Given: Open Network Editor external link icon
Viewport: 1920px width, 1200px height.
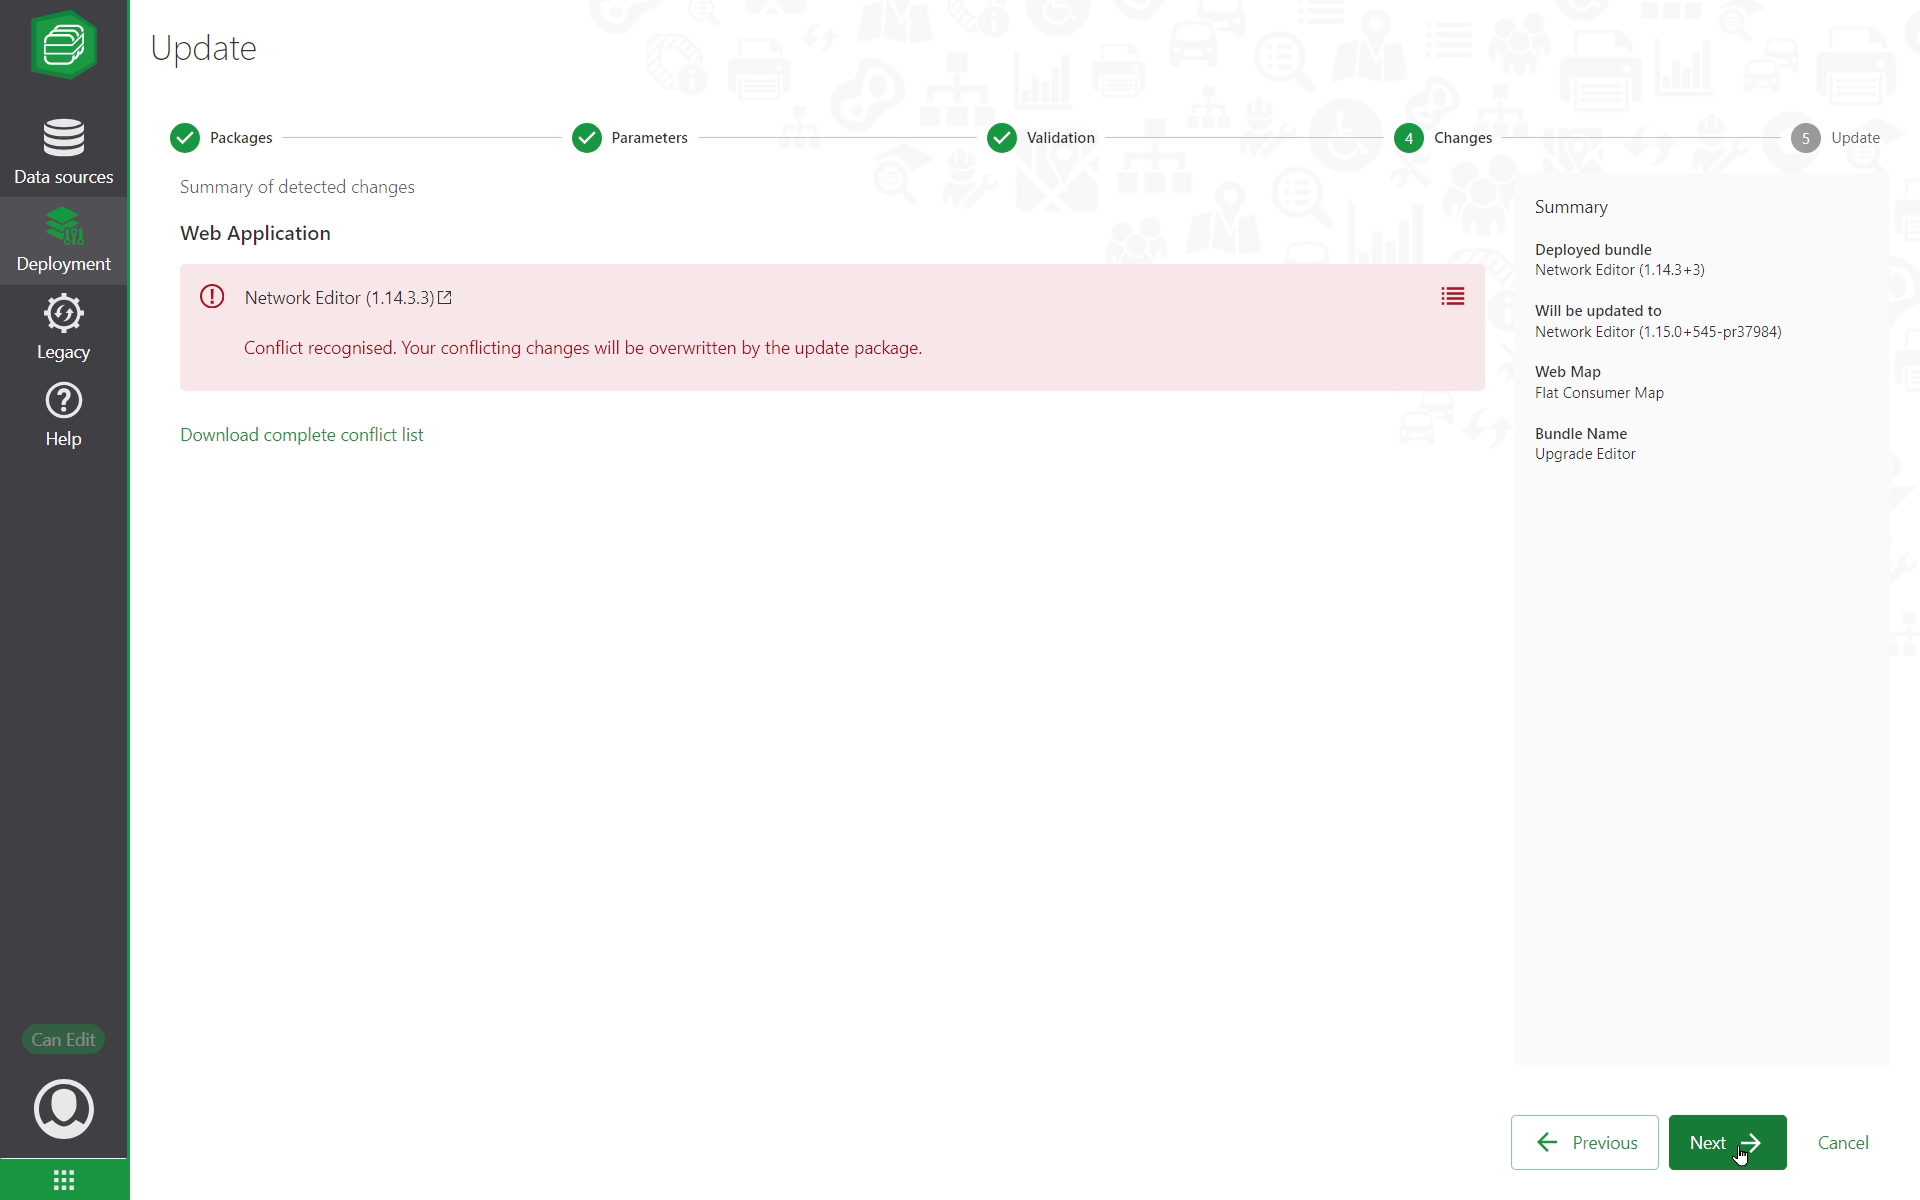Looking at the screenshot, I should coord(445,298).
